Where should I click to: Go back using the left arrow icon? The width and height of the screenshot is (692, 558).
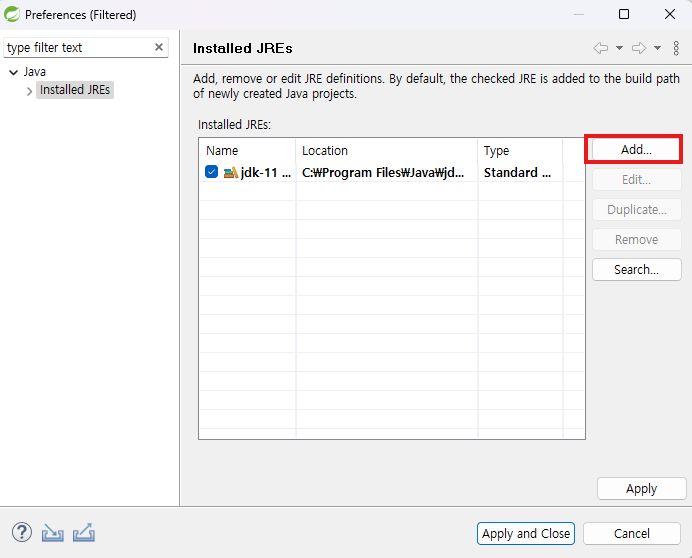(601, 48)
